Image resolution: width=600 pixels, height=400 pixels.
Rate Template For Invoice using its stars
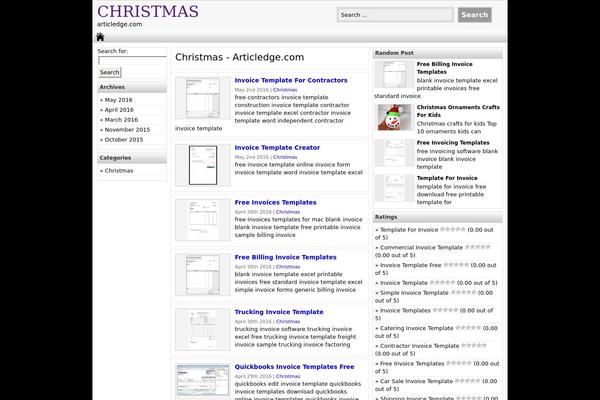[453, 230]
